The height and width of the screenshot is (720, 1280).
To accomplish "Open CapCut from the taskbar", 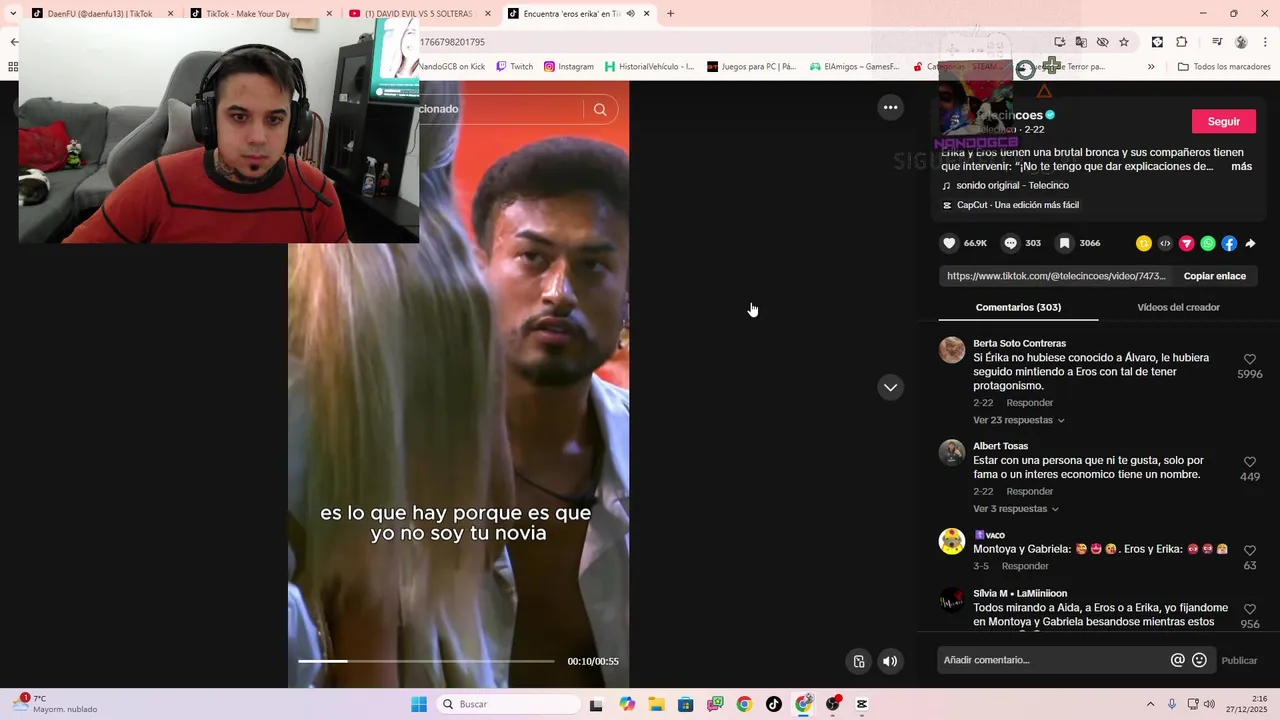I will coord(862,704).
